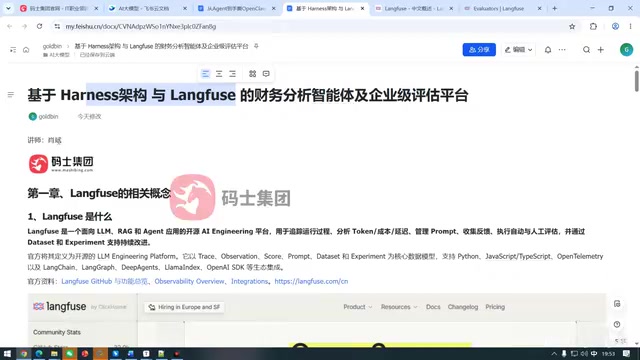640x360 pixels.
Task: Click Pricing in the embedded langfuse nav
Action: point(495,307)
